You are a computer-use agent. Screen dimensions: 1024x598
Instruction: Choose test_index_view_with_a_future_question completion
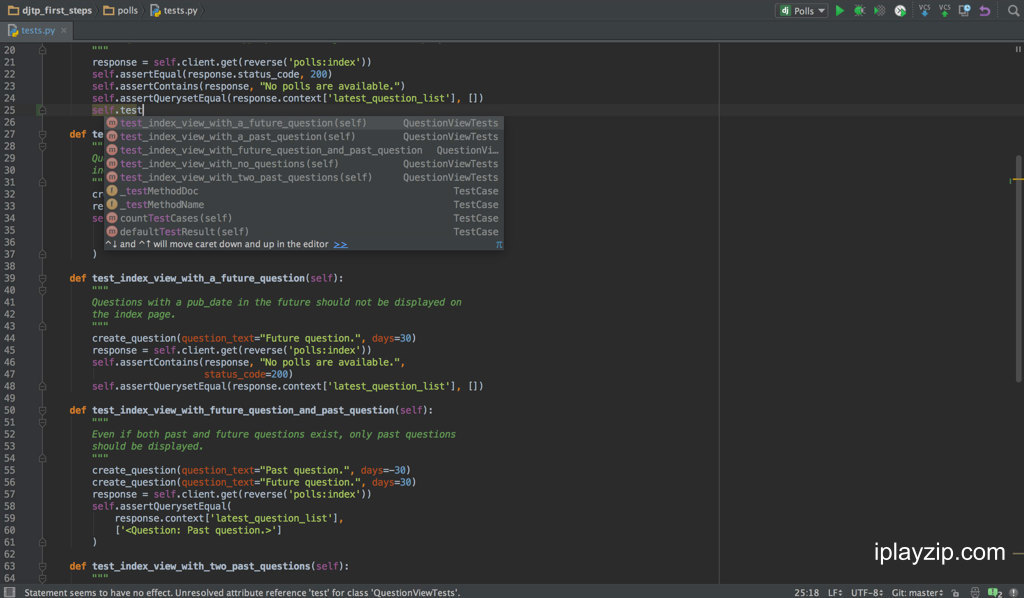click(x=304, y=123)
